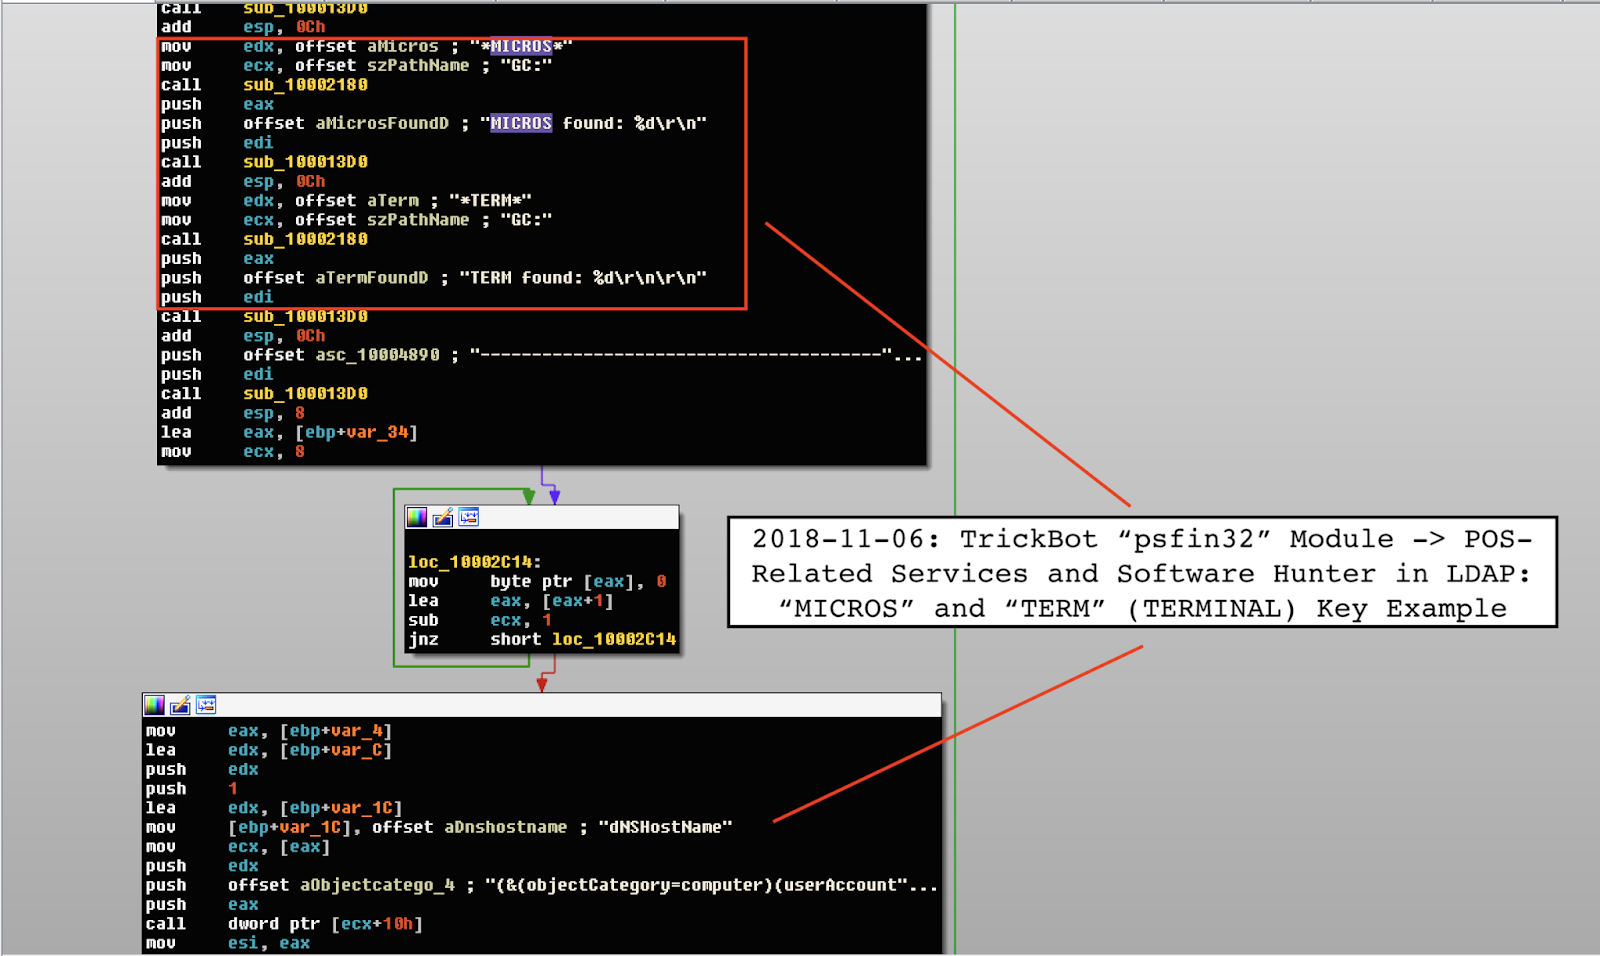The height and width of the screenshot is (956, 1600).
Task: Click the "ecx, 1" operand of sub
Action: pos(521,620)
